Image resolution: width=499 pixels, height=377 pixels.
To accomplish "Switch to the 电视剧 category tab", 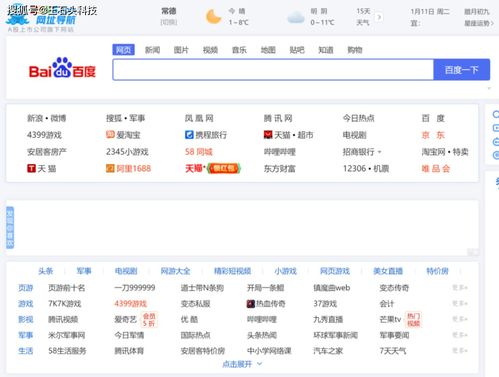I will [x=126, y=271].
